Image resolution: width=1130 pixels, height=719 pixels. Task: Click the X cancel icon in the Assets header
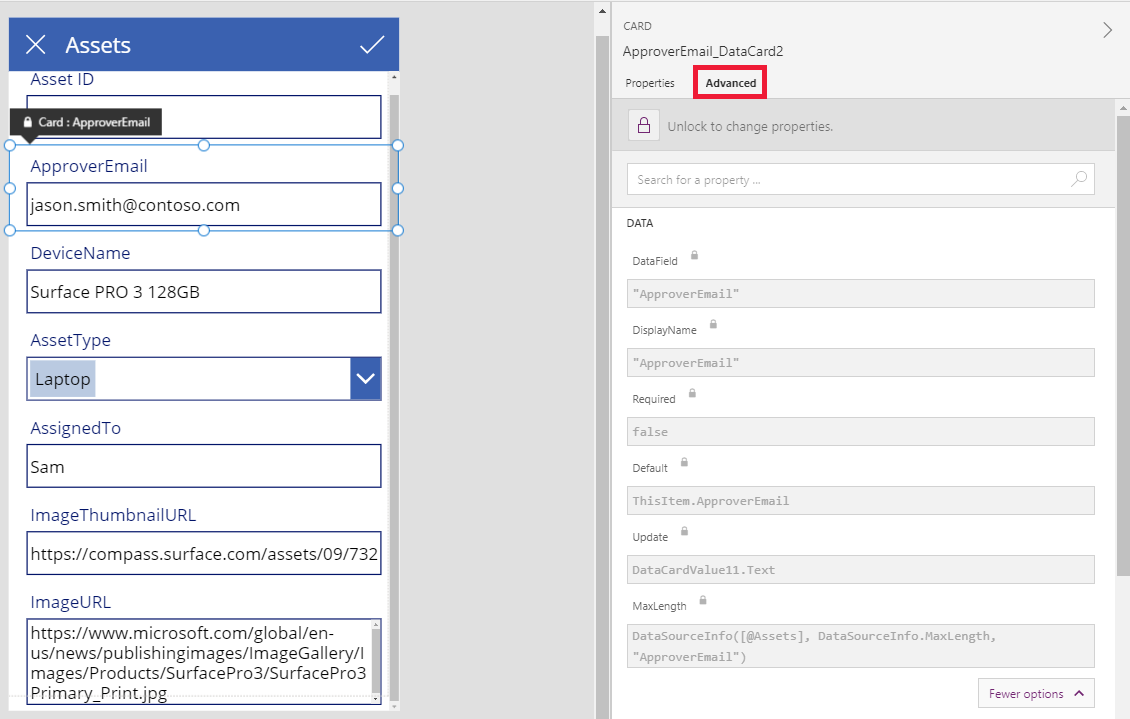coord(35,45)
